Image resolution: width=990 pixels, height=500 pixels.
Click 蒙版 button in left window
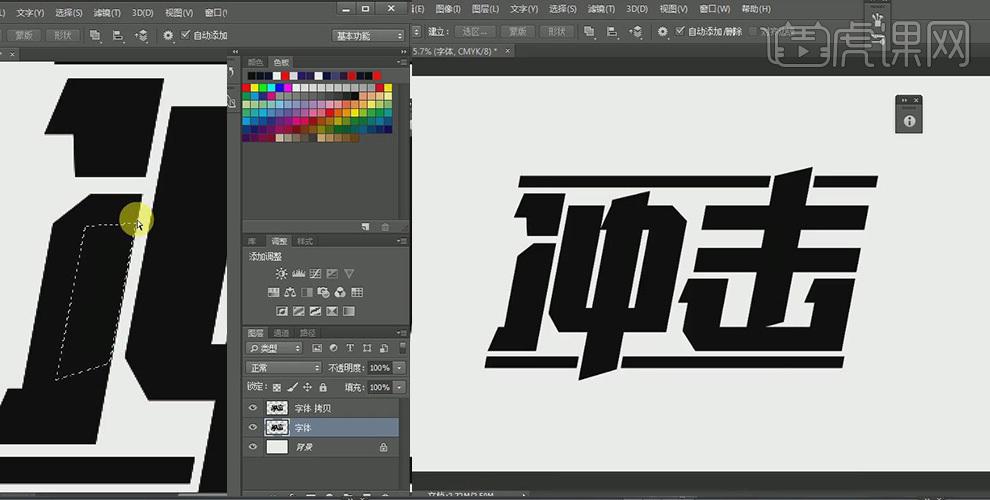pyautogui.click(x=24, y=35)
